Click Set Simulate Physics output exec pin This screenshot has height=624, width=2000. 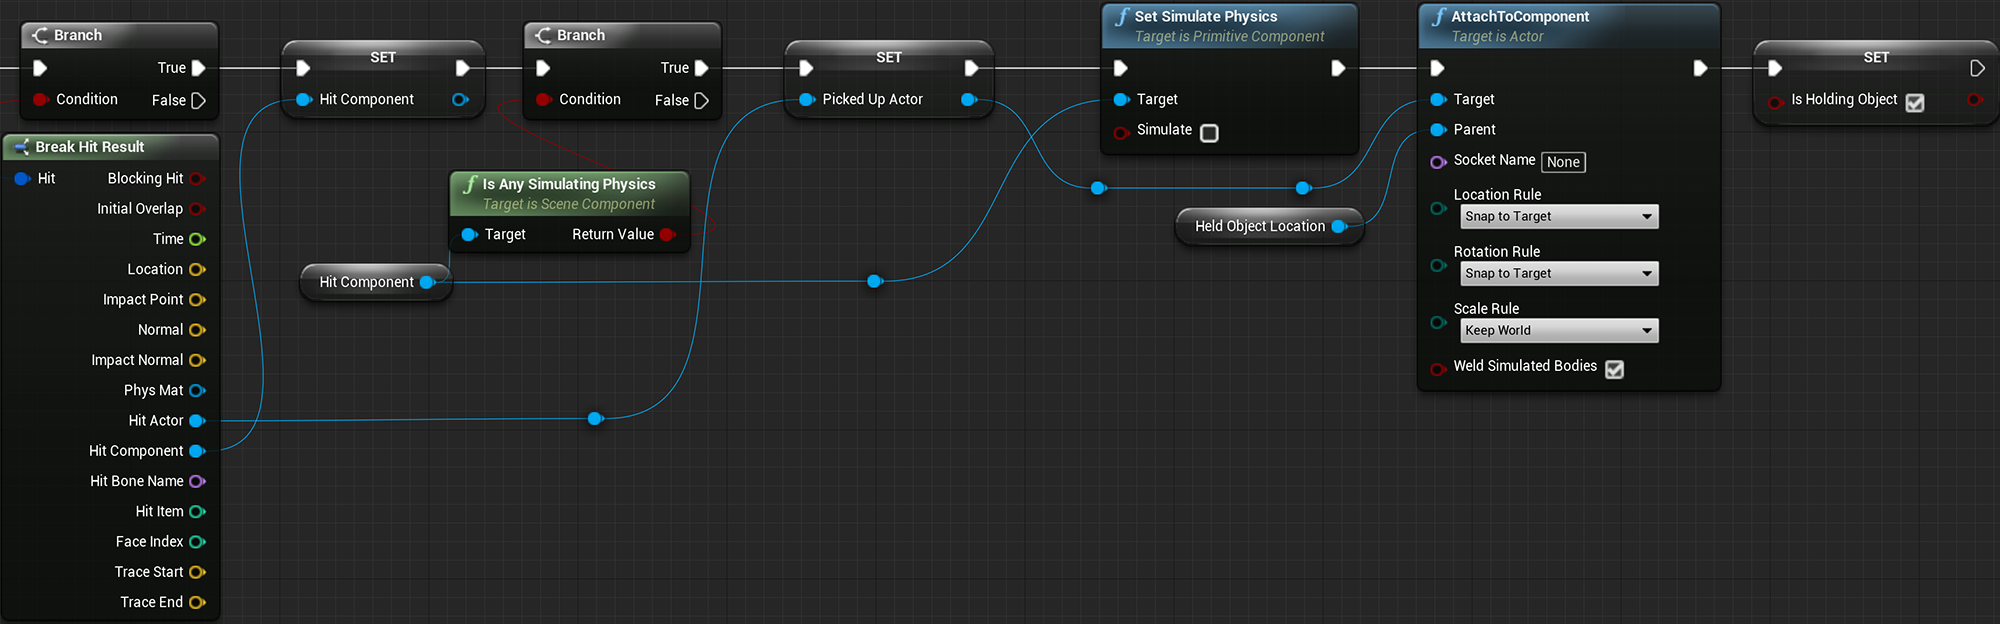[x=1338, y=68]
